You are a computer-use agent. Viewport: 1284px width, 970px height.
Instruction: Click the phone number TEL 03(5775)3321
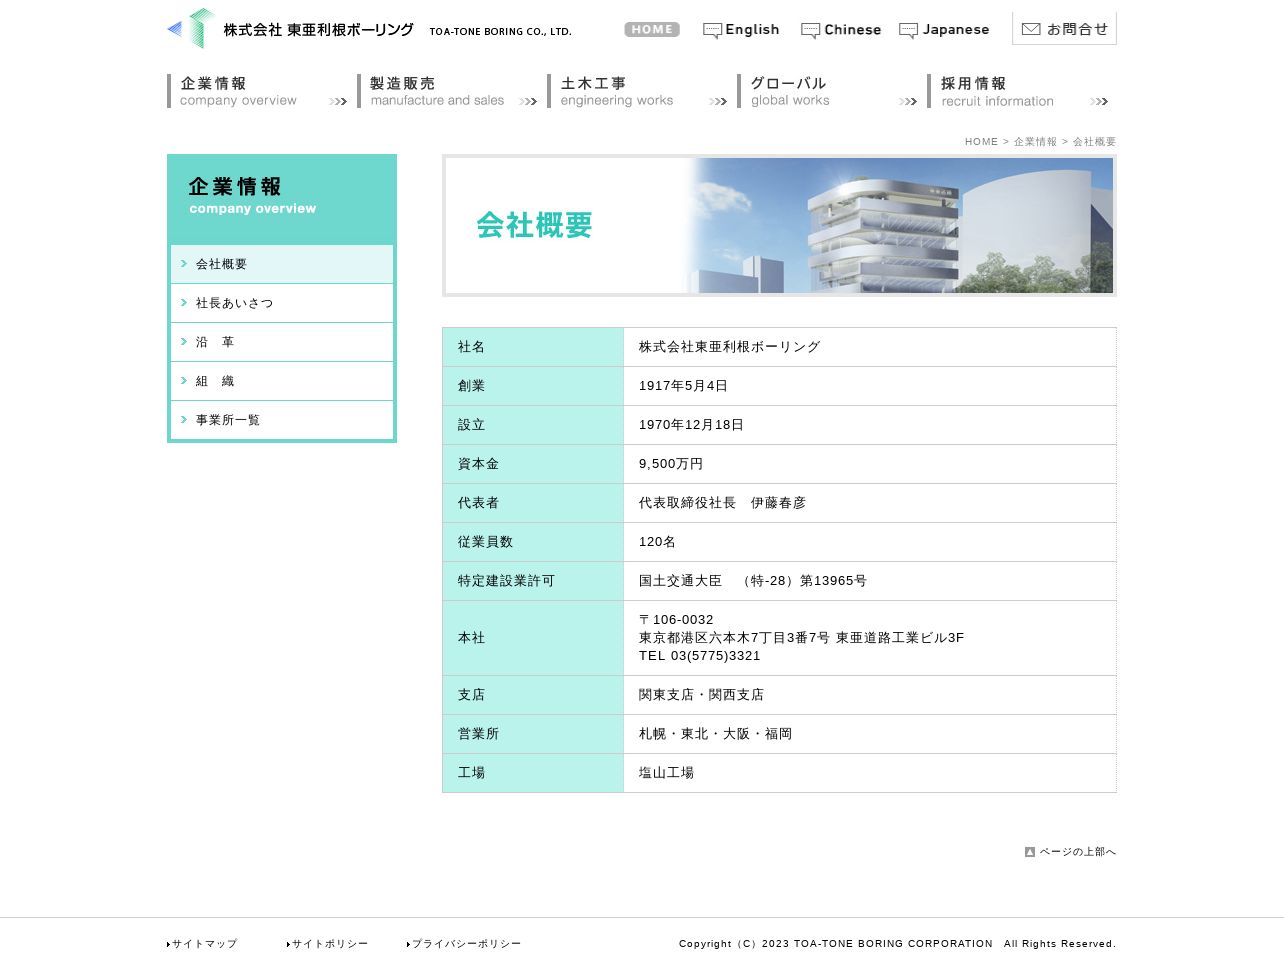(x=700, y=656)
